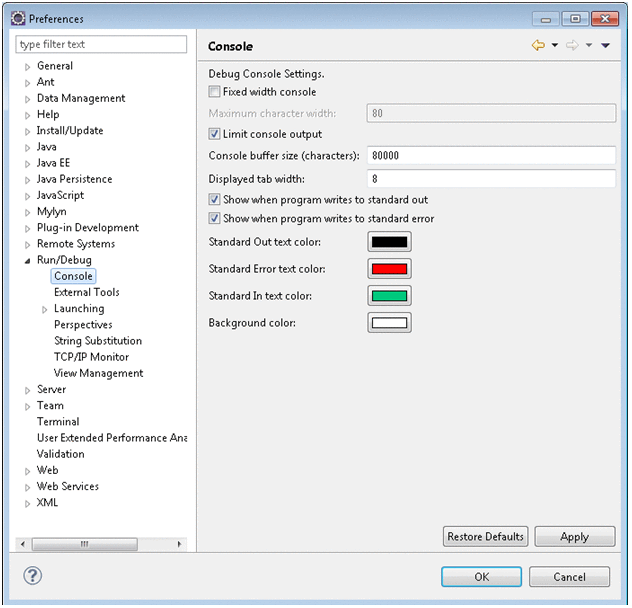Change the Standard Error red color swatch
Image resolution: width=632 pixels, height=608 pixels.
(x=390, y=269)
